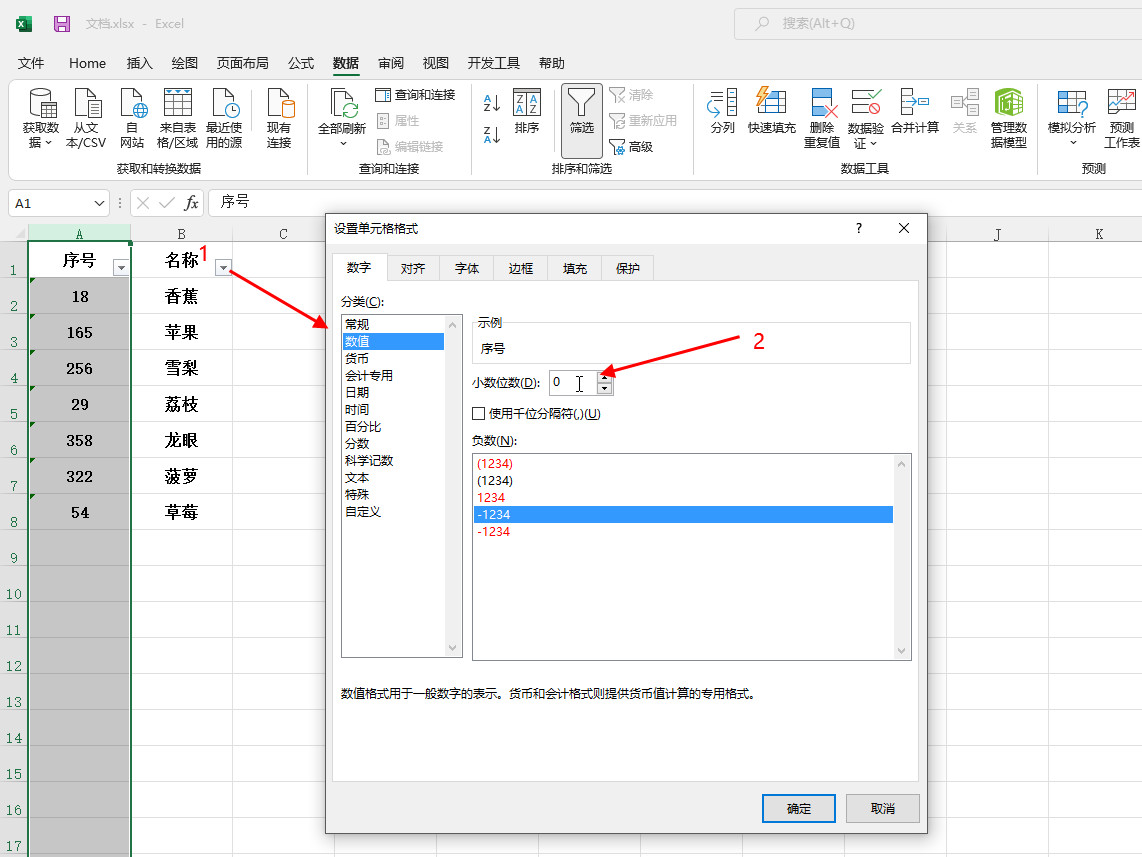
Task: Import data 自网站 (from web)
Action: click(x=132, y=118)
